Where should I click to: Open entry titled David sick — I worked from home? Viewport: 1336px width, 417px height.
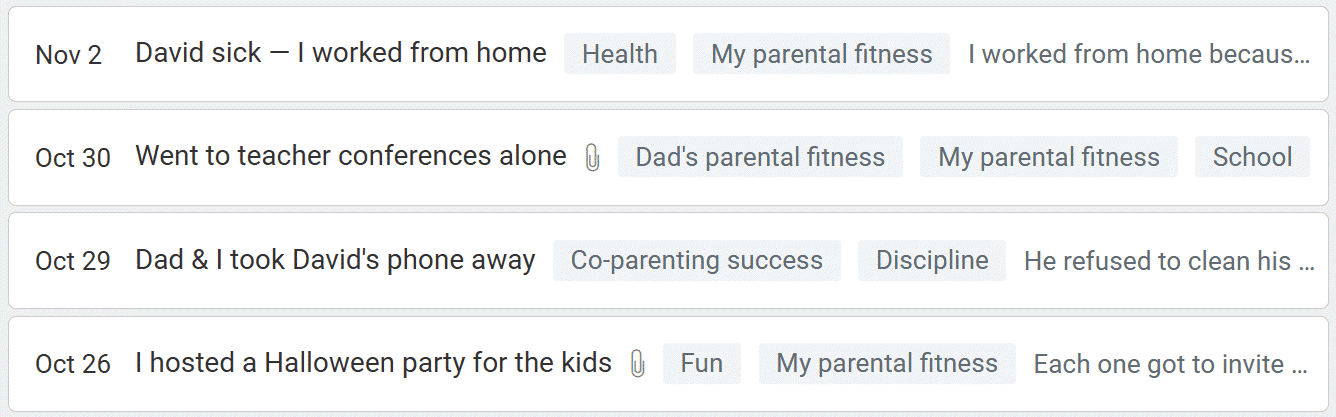pos(341,53)
